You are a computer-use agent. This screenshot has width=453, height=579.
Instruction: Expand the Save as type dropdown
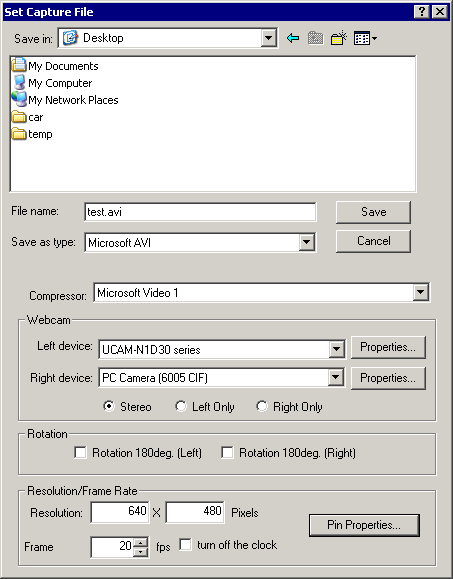point(306,242)
